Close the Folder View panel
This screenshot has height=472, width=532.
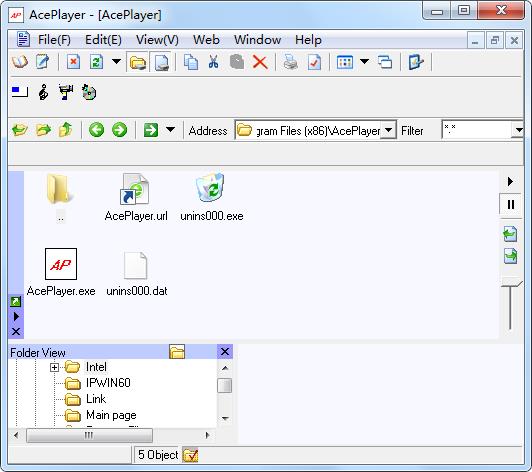[x=225, y=352]
